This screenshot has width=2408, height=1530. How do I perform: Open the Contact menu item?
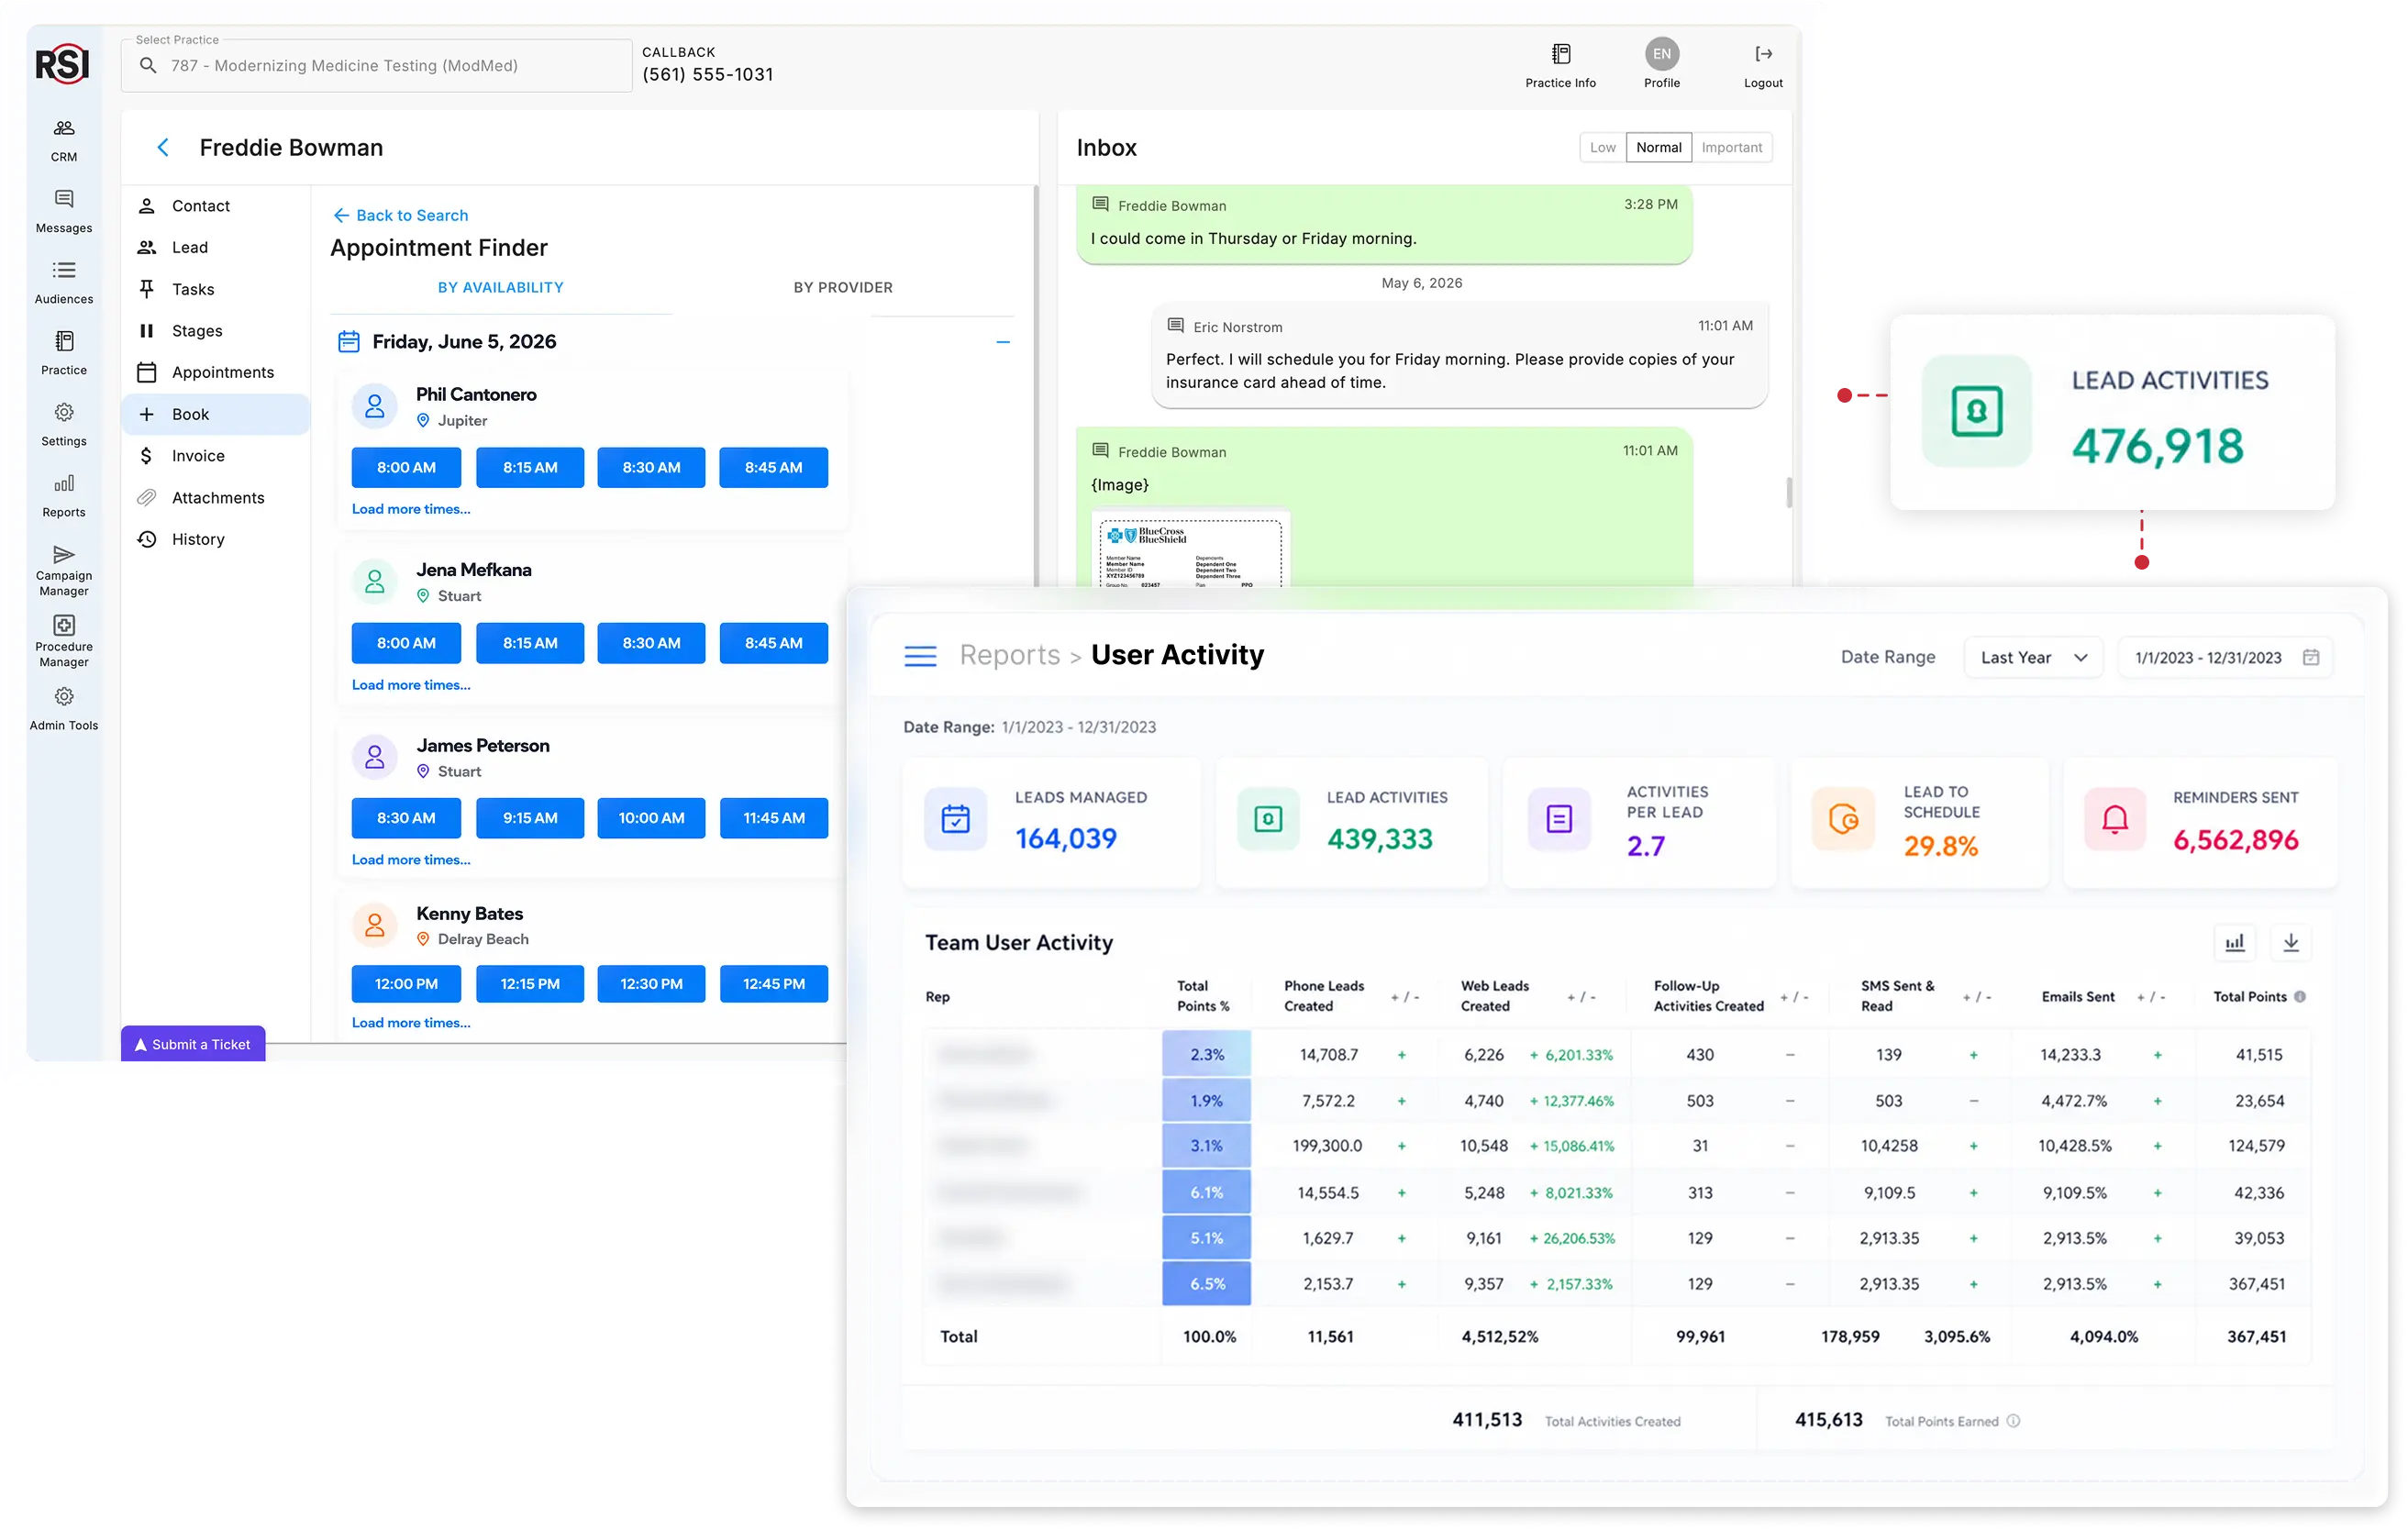click(x=216, y=206)
